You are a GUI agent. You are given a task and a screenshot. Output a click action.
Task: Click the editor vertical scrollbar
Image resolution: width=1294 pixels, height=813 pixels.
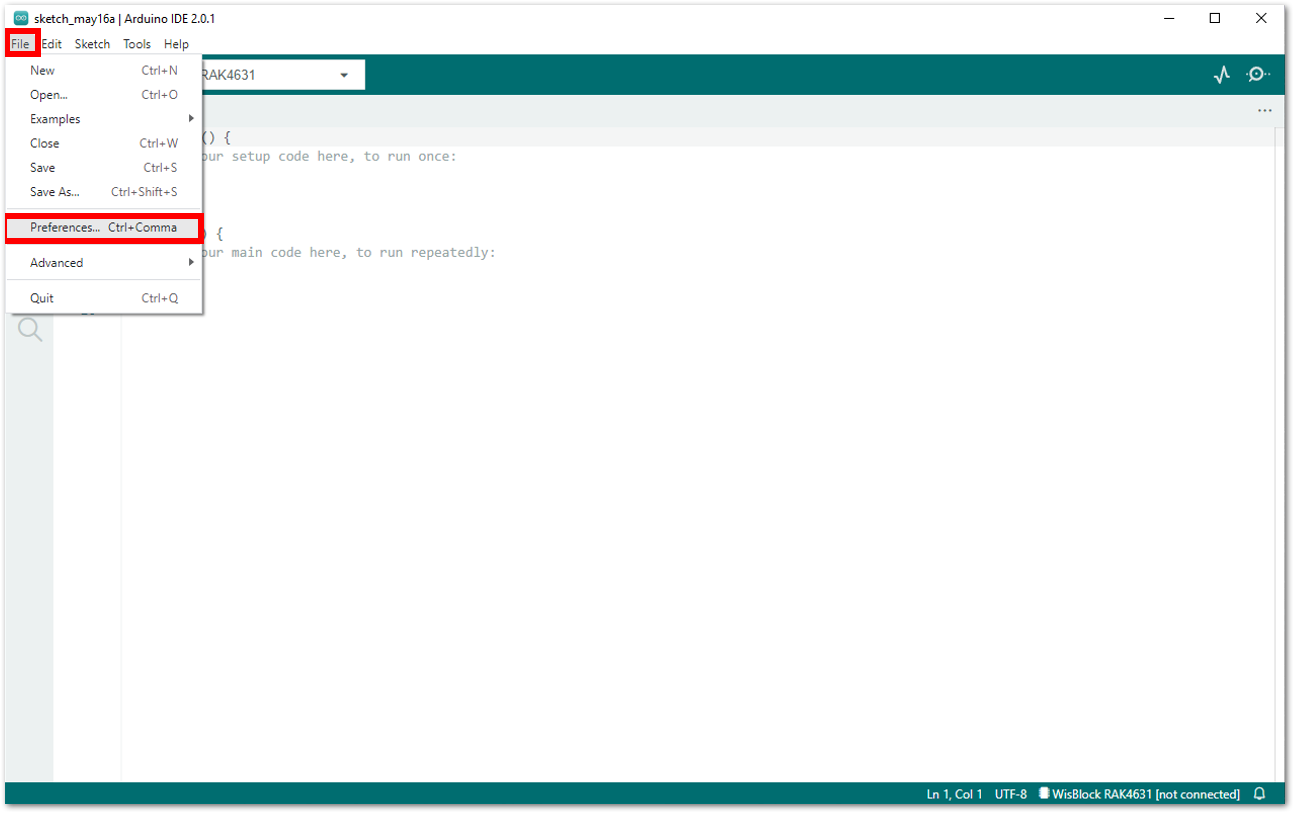click(x=1280, y=454)
